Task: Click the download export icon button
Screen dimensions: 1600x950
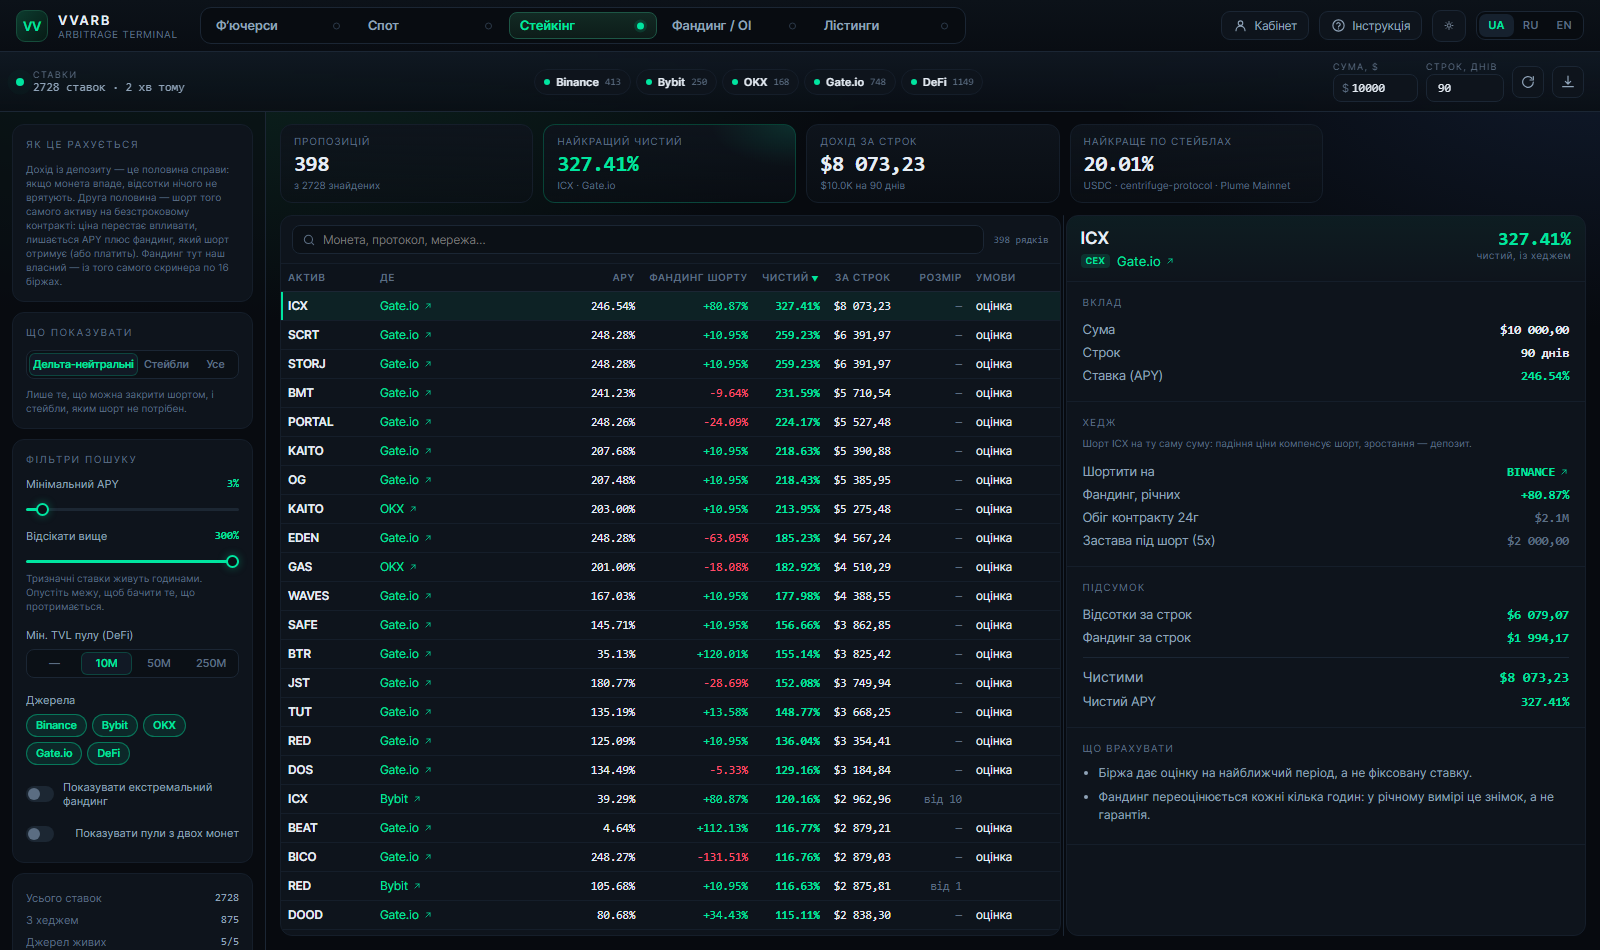Action: 1568,82
